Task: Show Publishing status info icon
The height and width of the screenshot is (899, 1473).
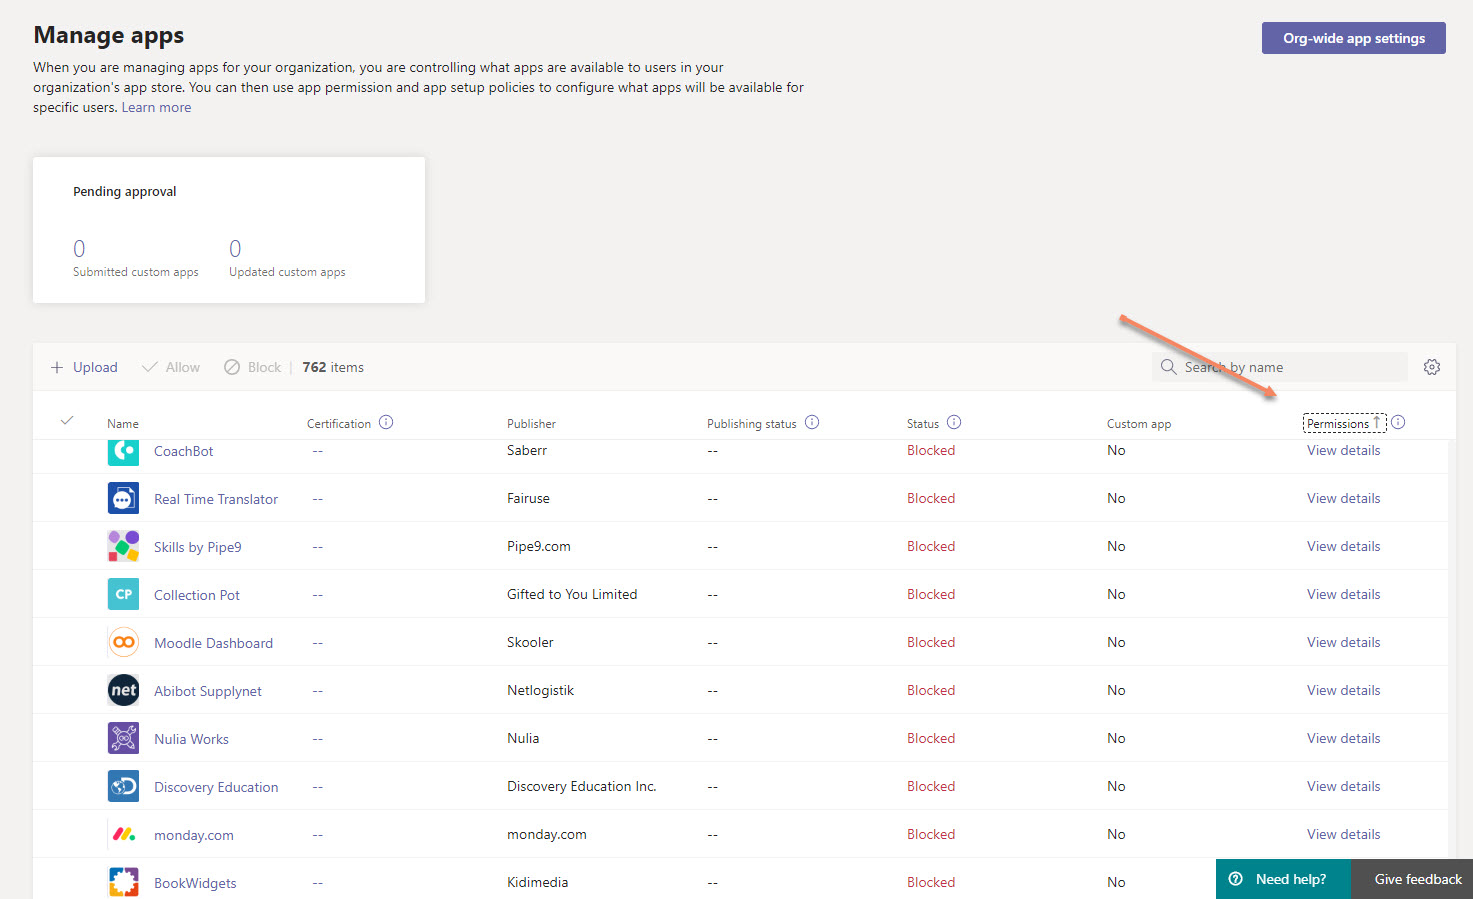Action: (812, 422)
